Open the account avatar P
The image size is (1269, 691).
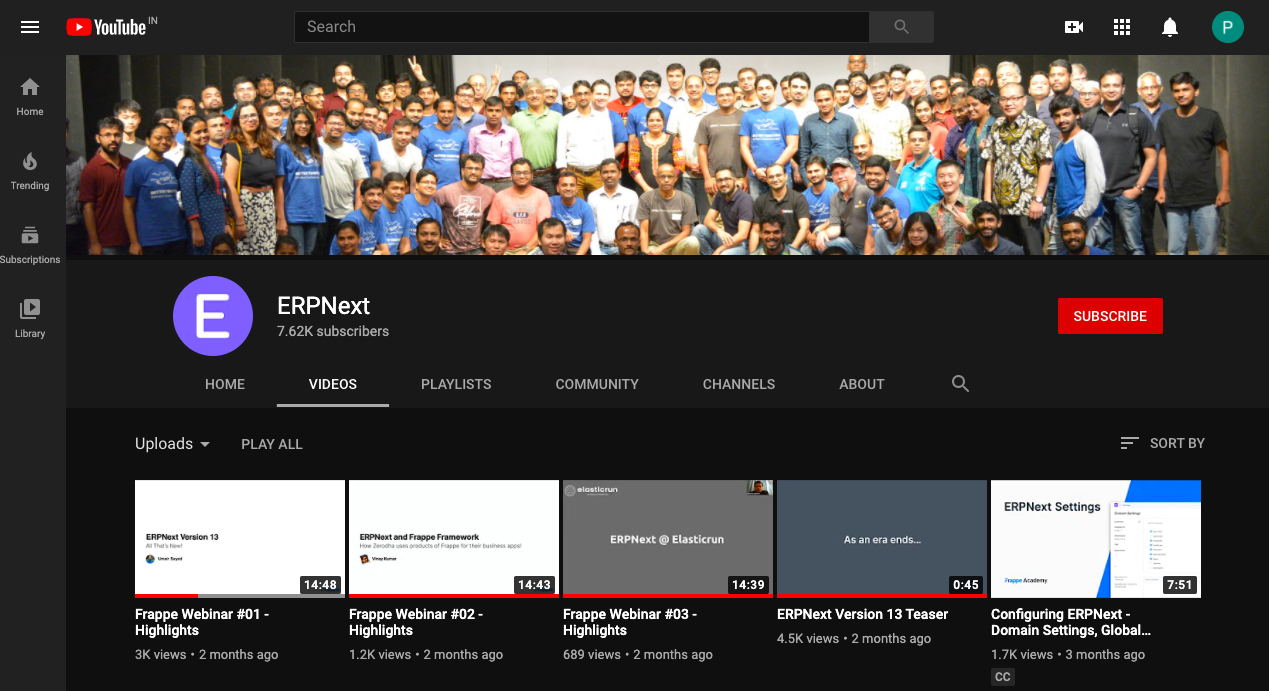[1228, 27]
